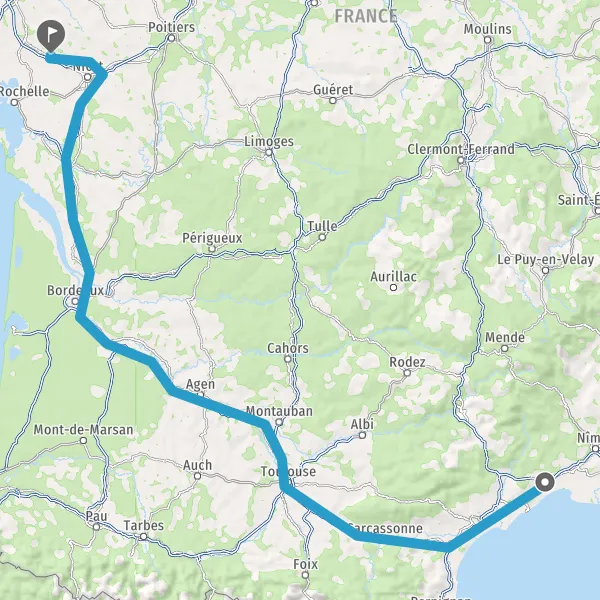Click the Mont-de-Marsan city label
The height and width of the screenshot is (600, 600).
[x=83, y=430]
